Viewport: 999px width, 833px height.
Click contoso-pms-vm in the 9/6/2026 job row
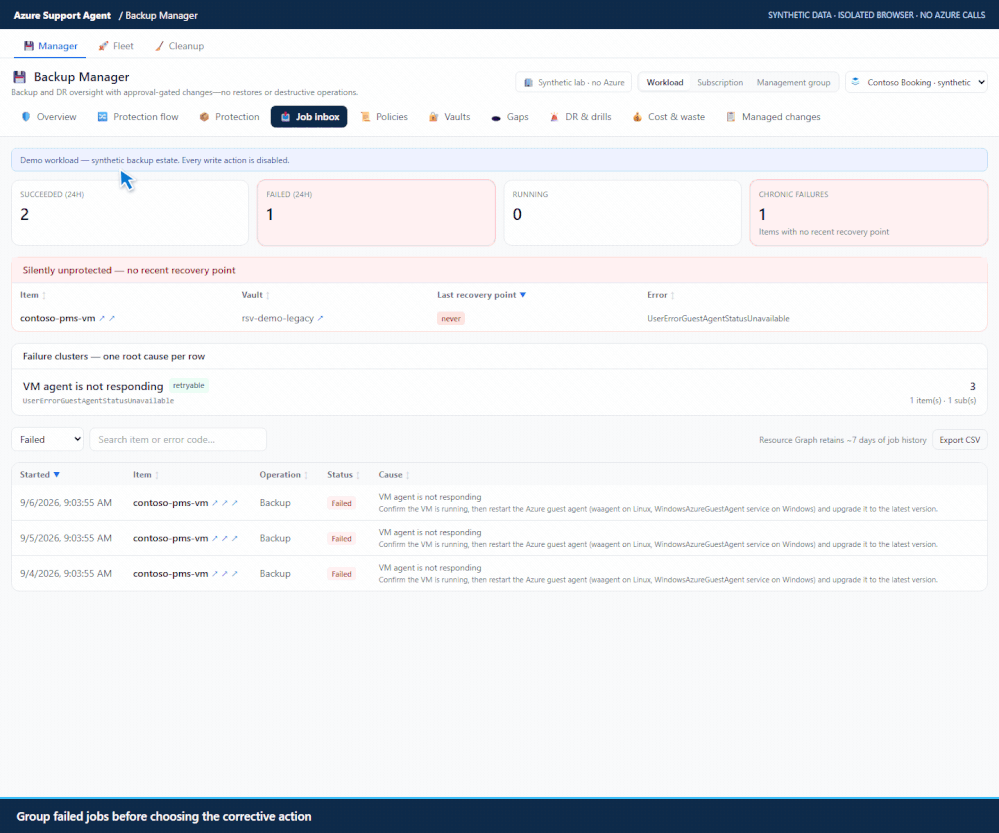click(171, 503)
